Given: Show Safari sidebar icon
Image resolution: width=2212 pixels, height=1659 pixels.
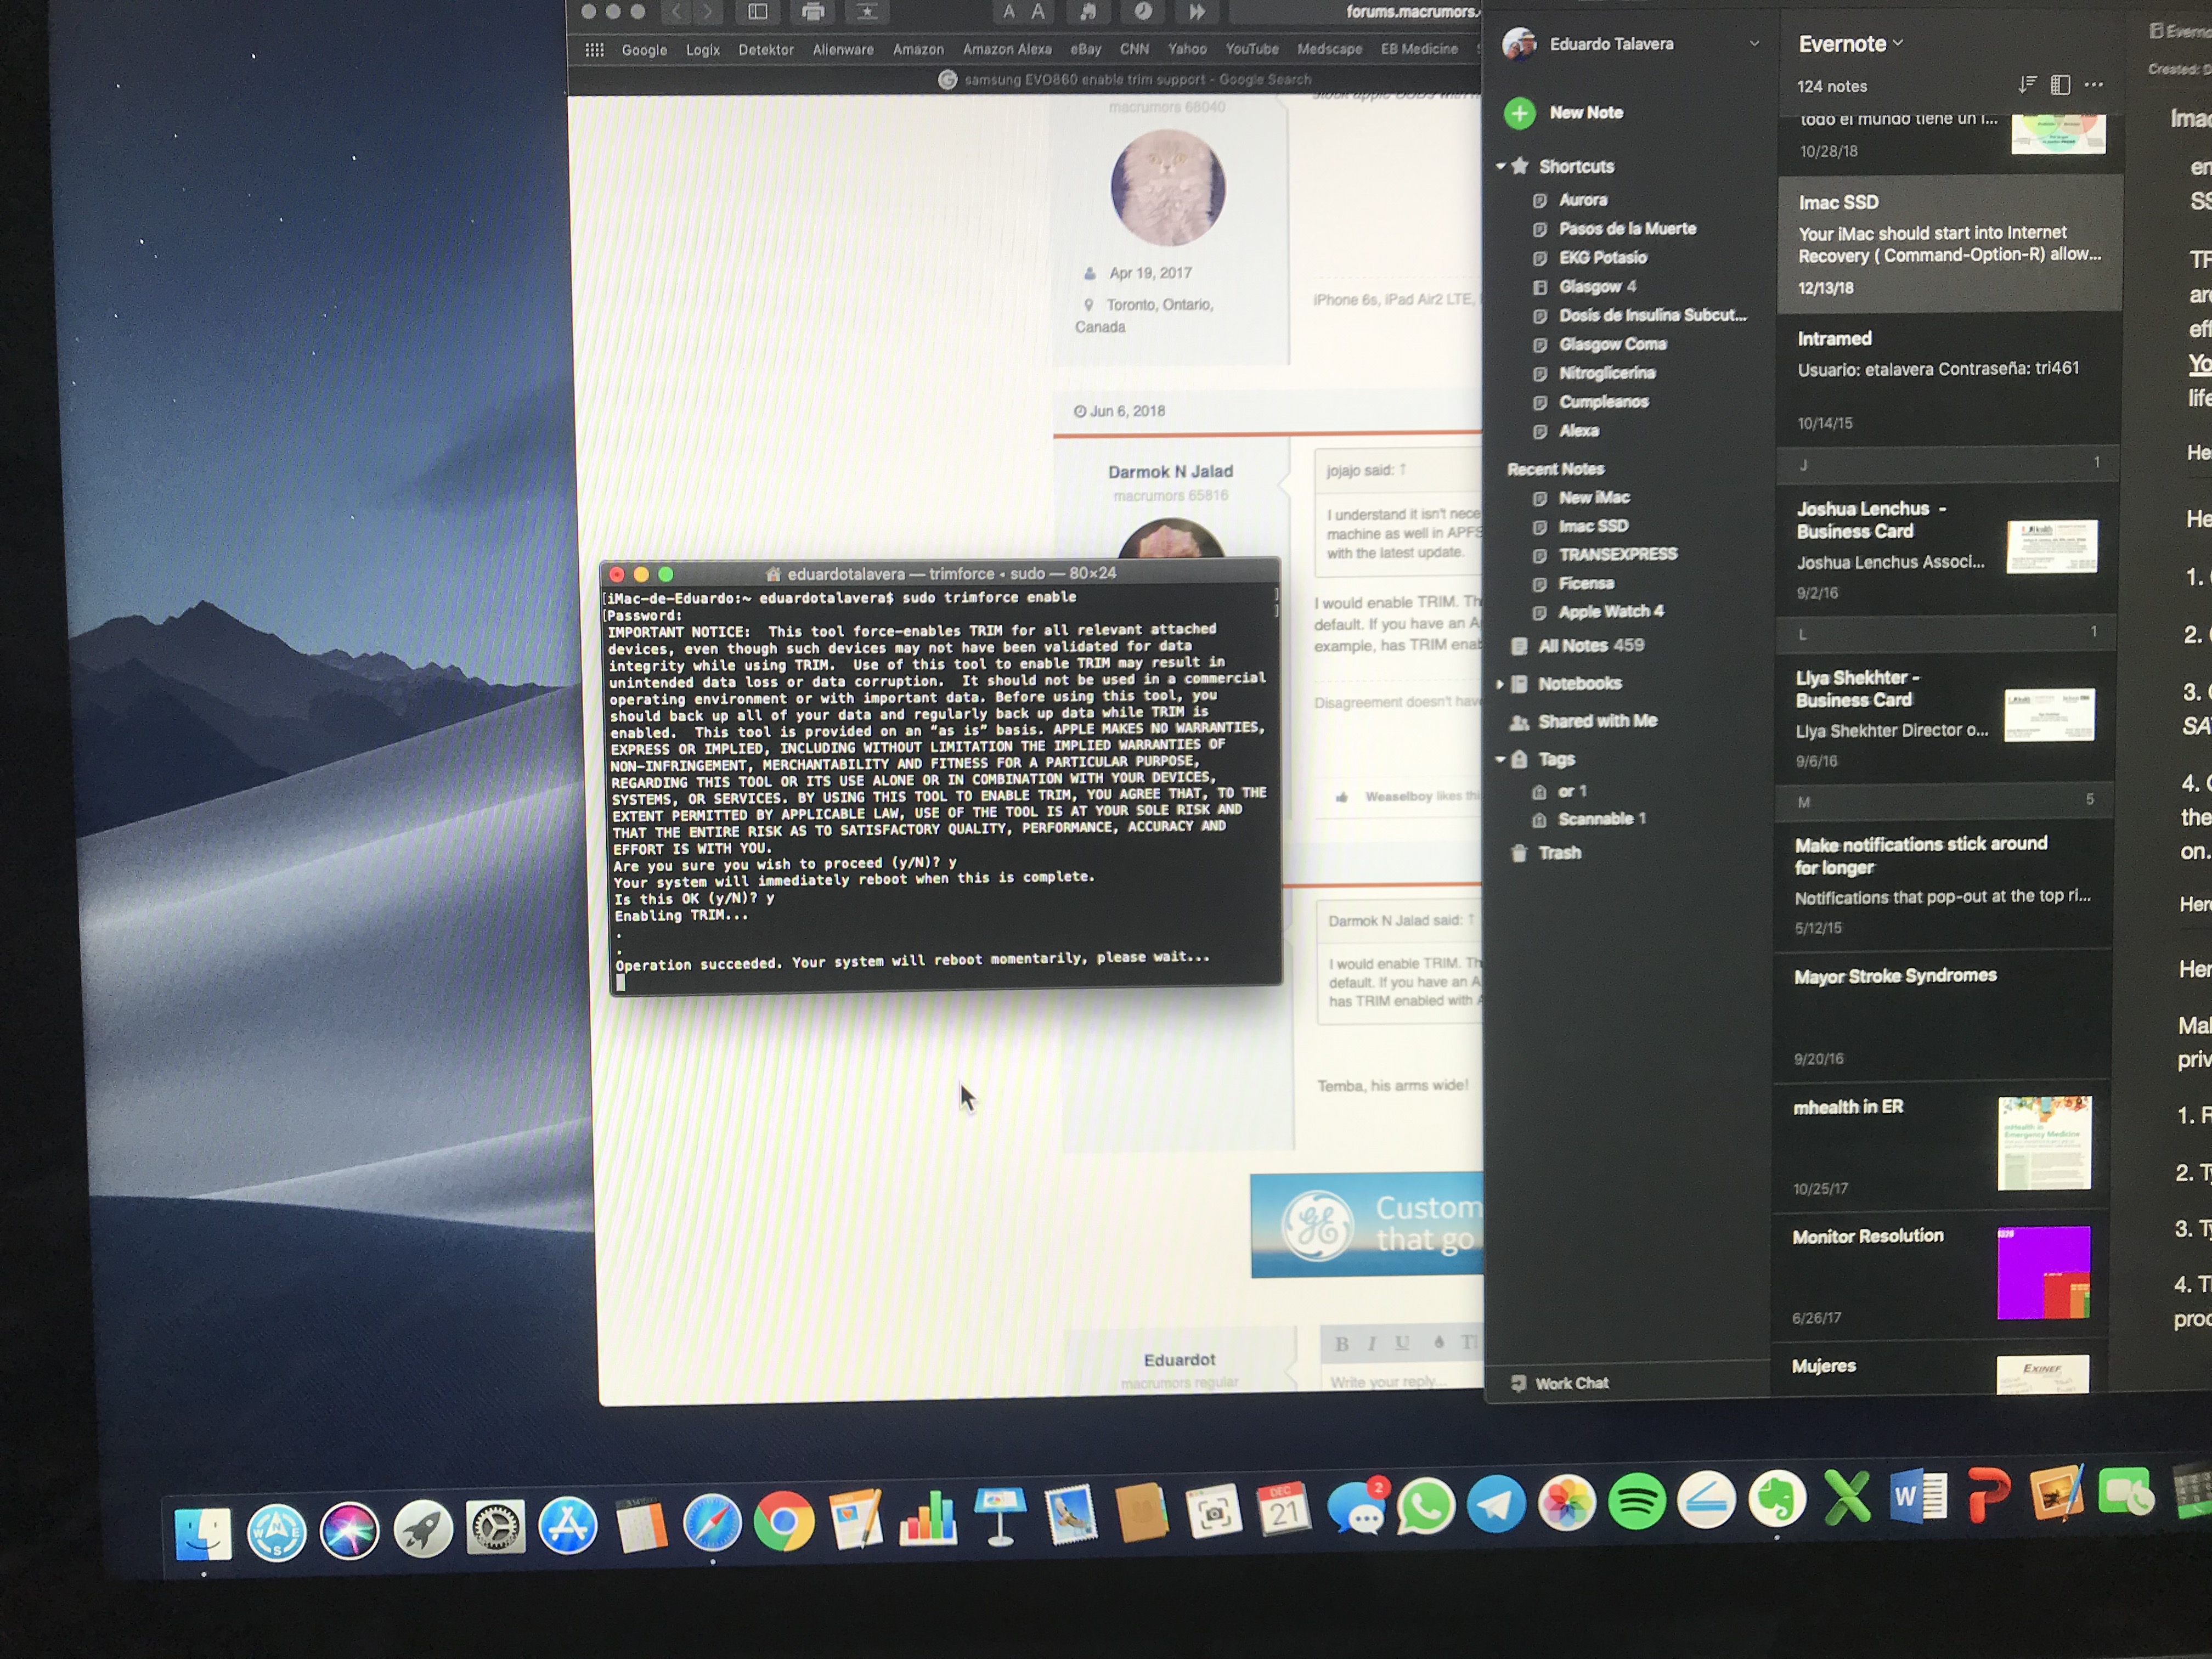Looking at the screenshot, I should [758, 12].
